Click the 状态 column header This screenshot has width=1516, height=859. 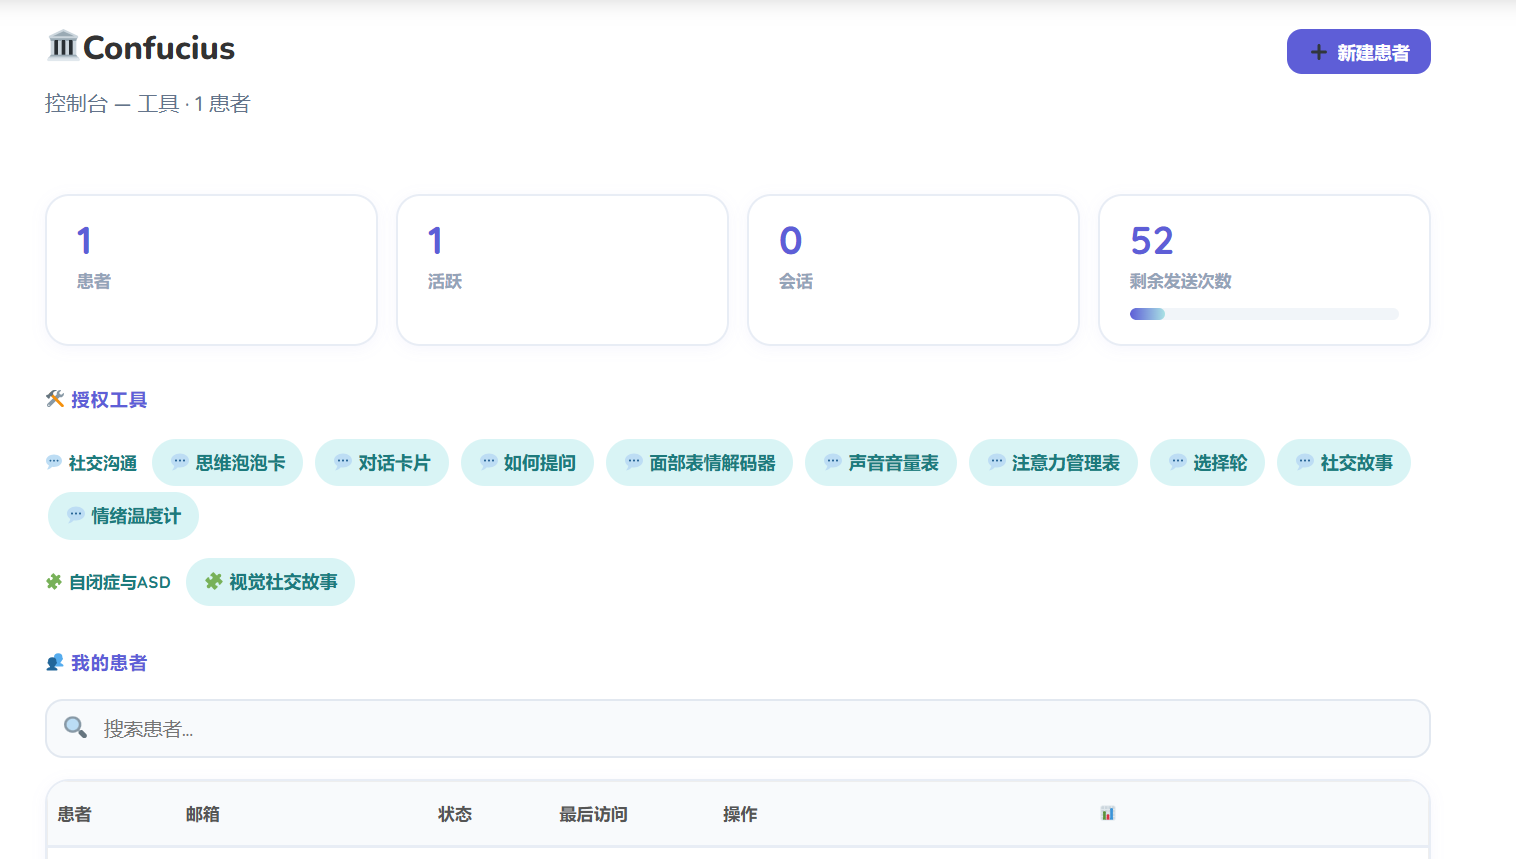455,814
